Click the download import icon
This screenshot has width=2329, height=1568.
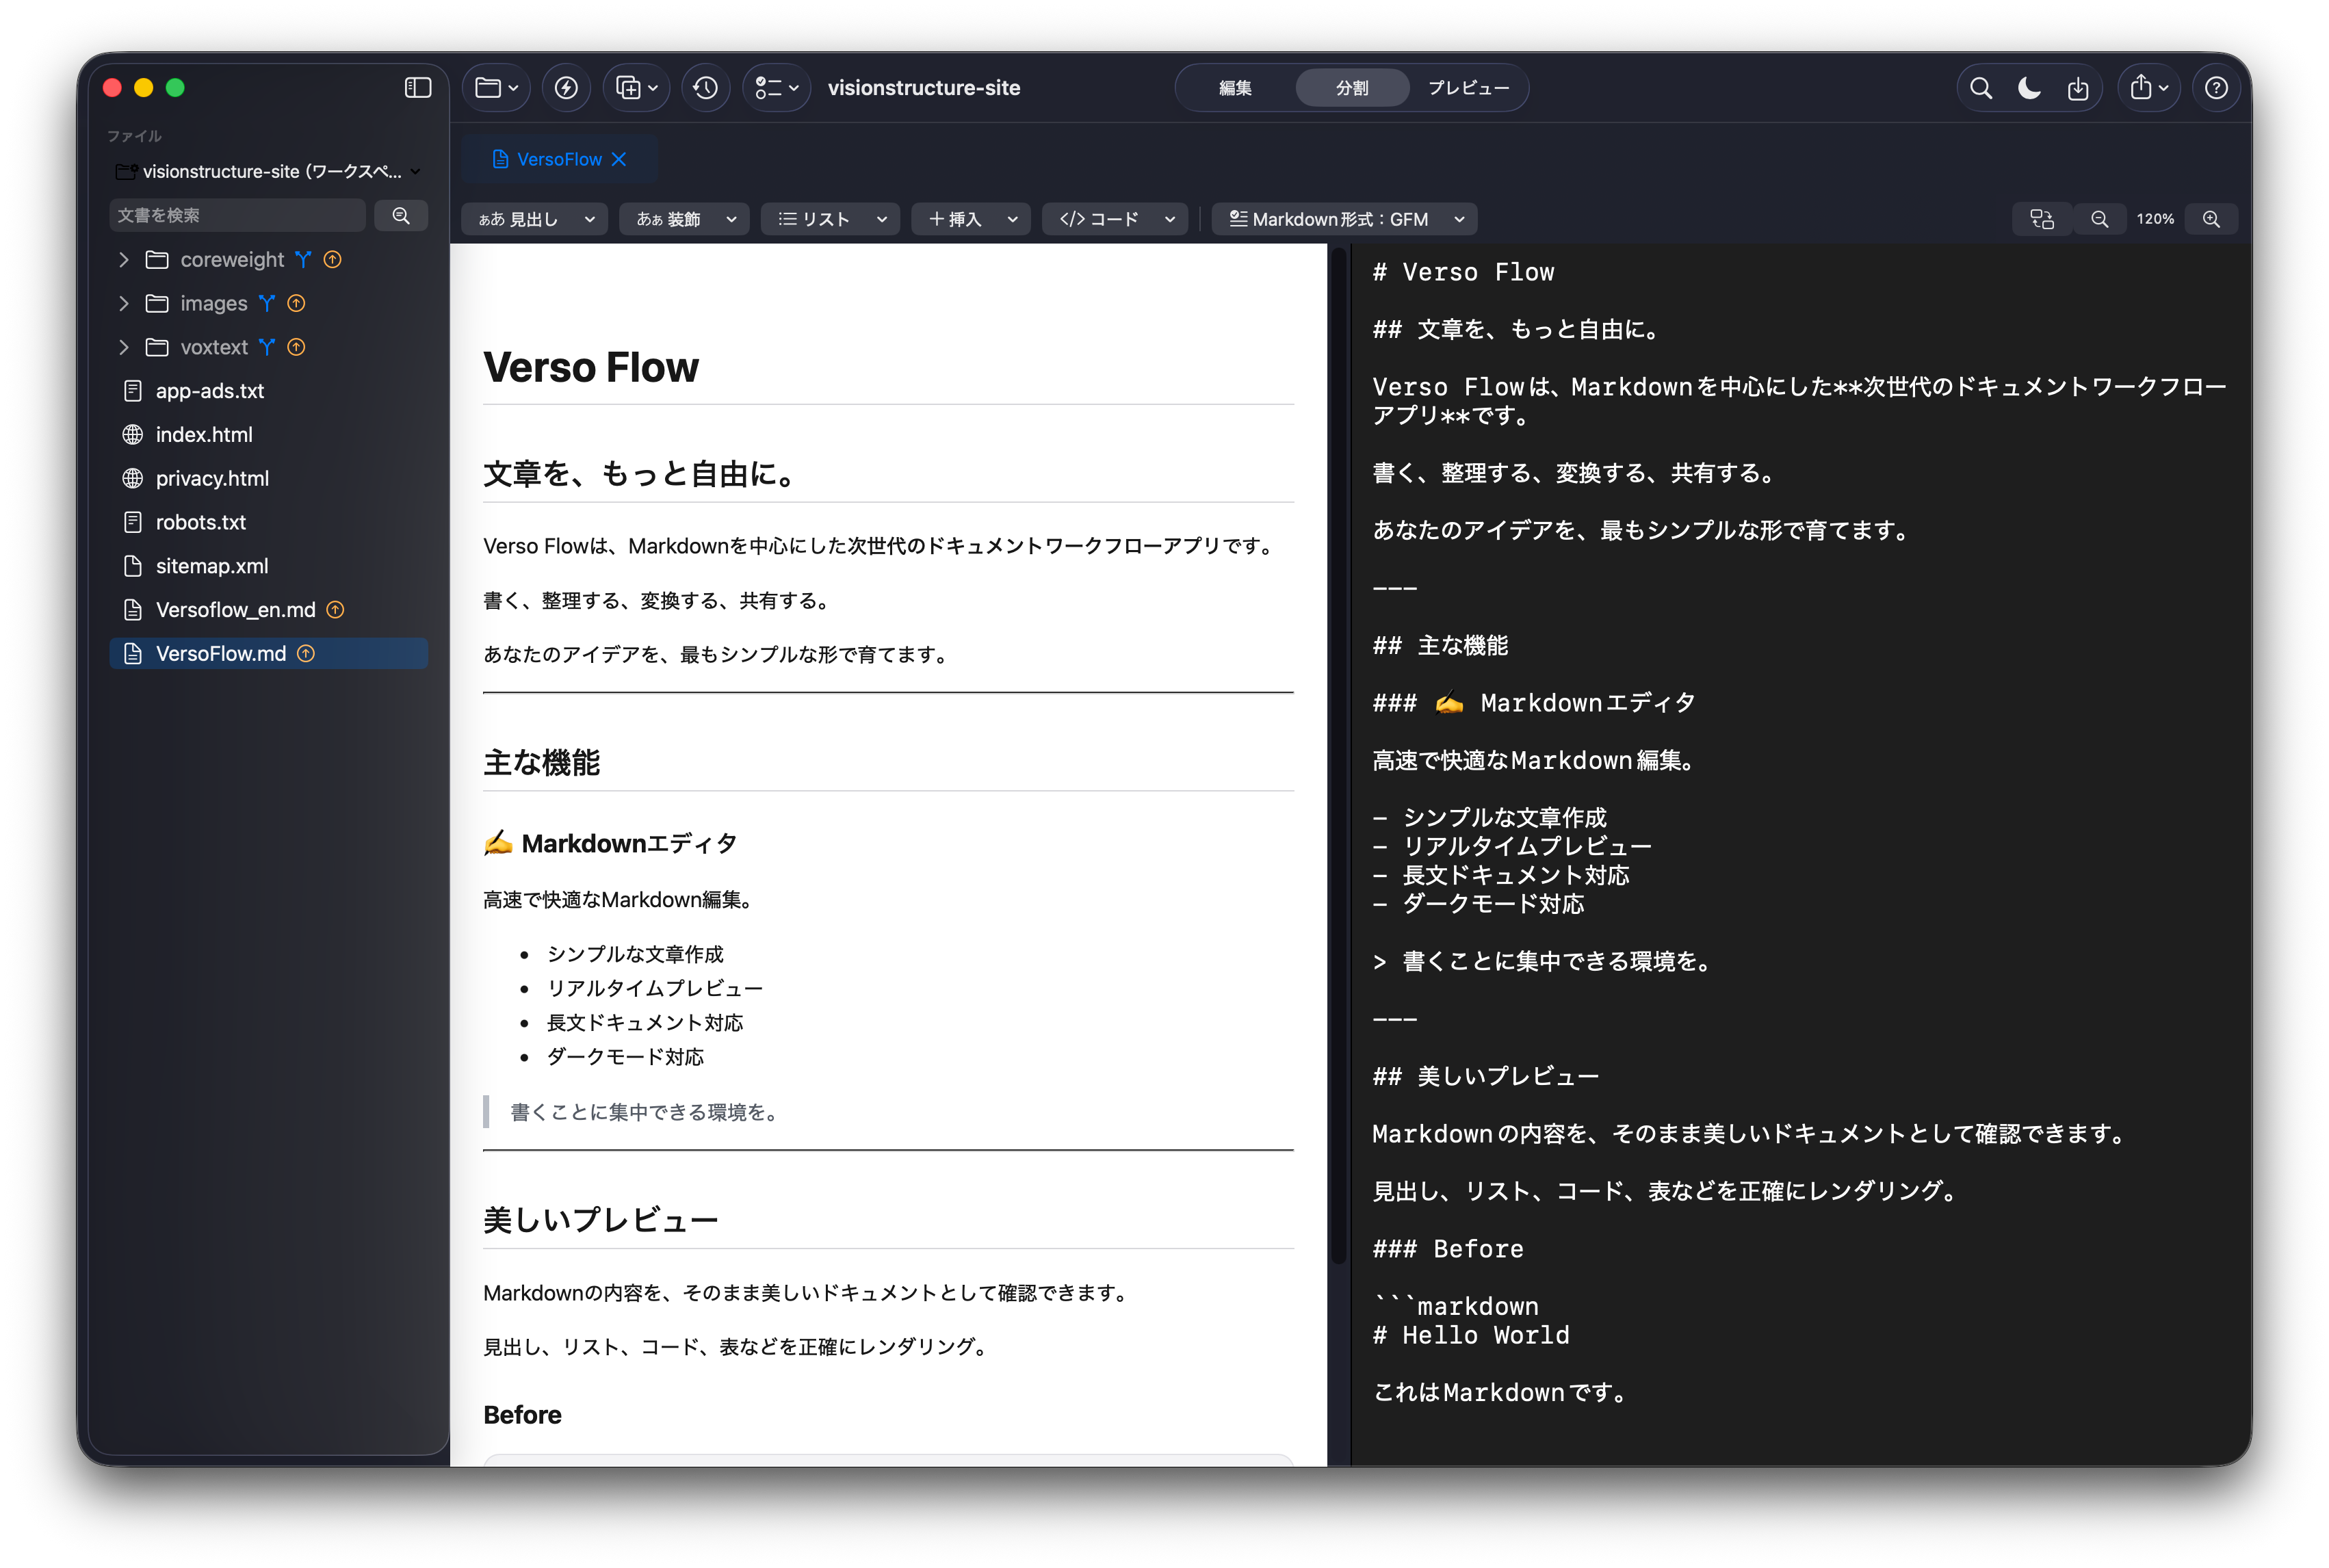(2078, 88)
